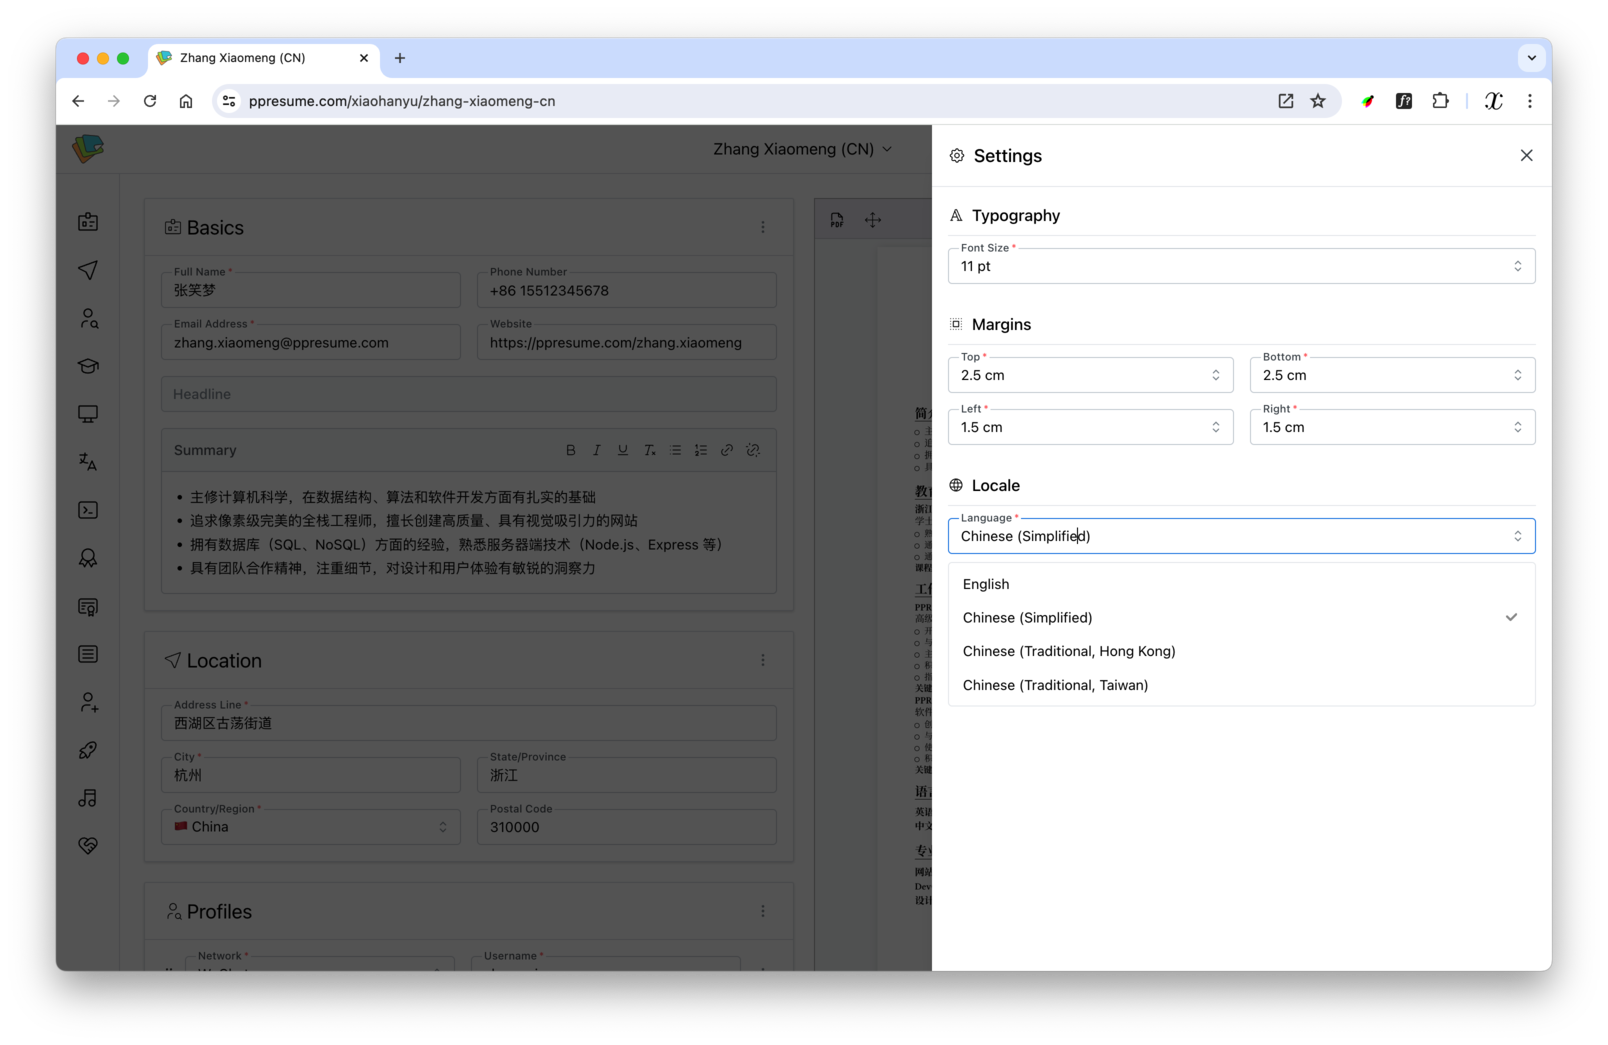Toggle italic formatting in Summary toolbar
This screenshot has width=1608, height=1045.
(x=597, y=450)
